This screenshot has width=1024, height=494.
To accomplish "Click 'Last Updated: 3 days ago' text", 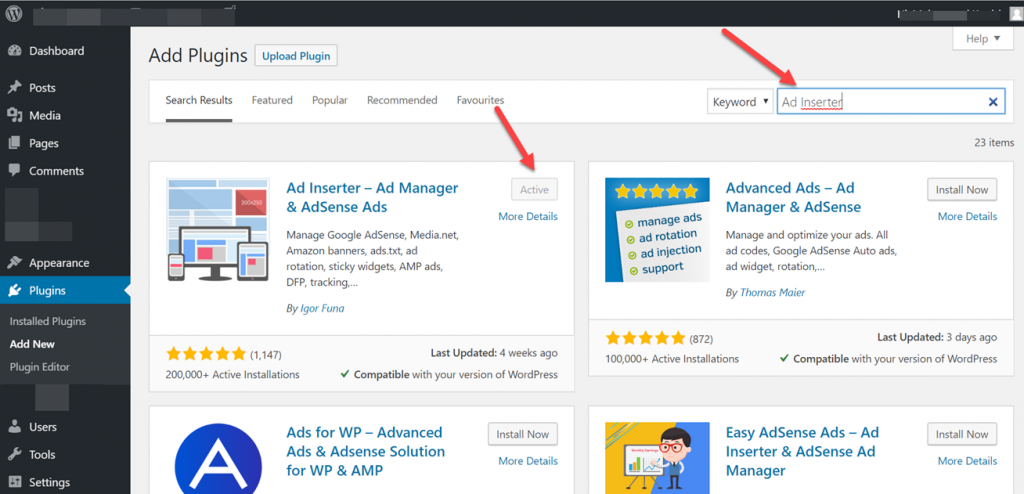I will point(937,337).
